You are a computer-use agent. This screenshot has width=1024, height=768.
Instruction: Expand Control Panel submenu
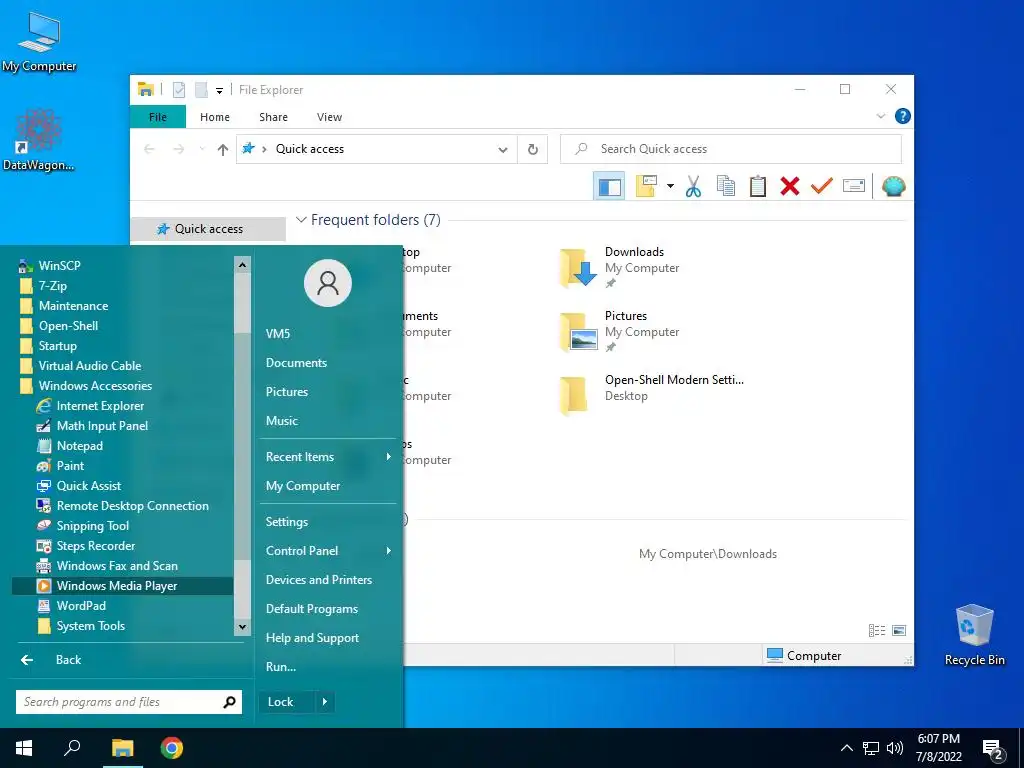pyautogui.click(x=328, y=551)
